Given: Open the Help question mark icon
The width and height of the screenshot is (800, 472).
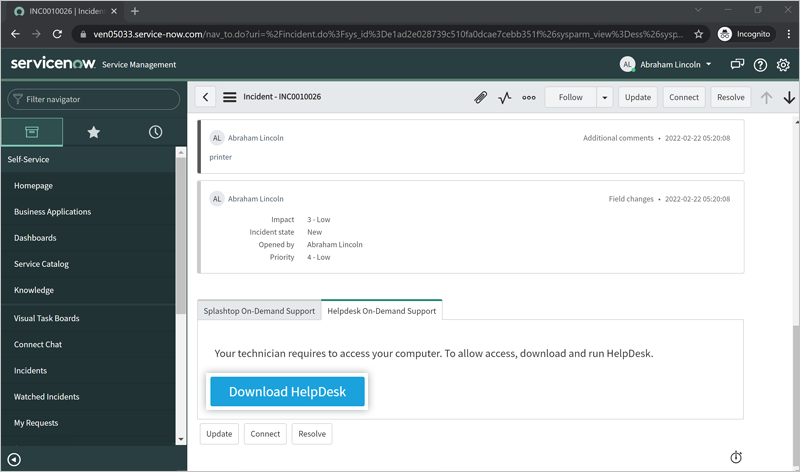Looking at the screenshot, I should tap(760, 65).
